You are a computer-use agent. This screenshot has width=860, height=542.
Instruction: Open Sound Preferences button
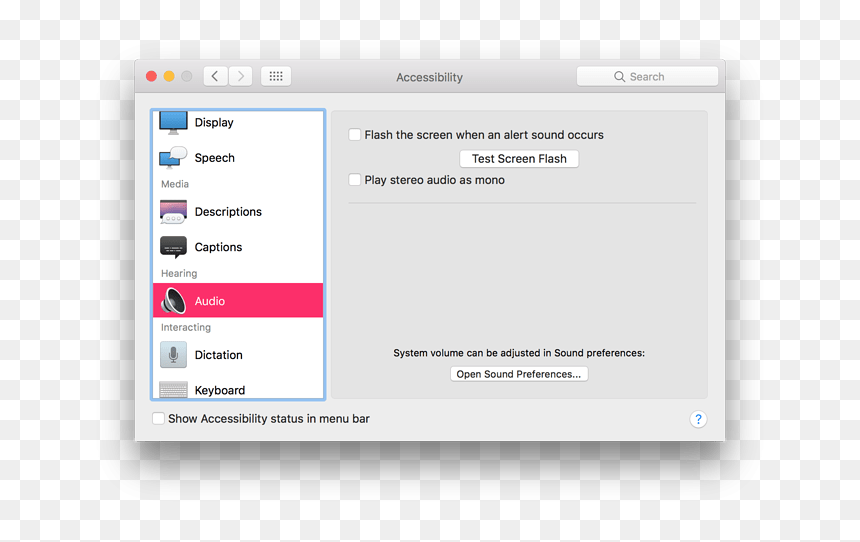[x=519, y=374]
